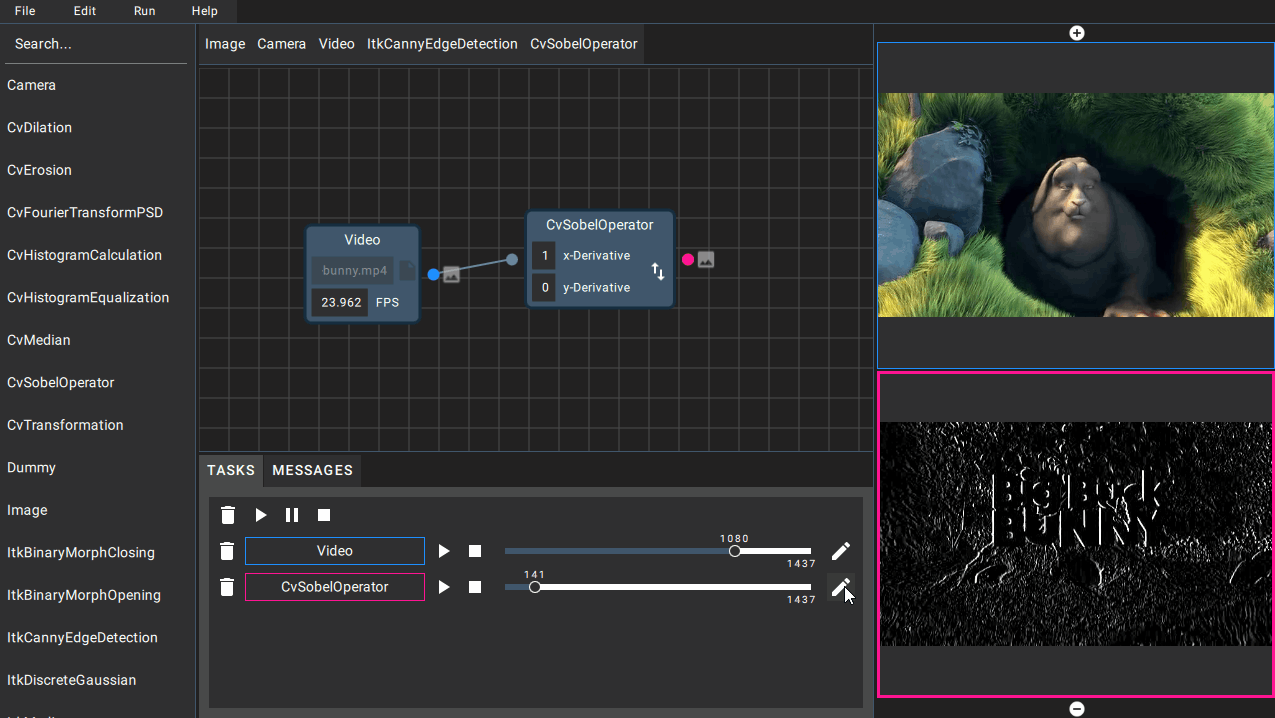Image resolution: width=1275 pixels, height=718 pixels.
Task: Pause all tasks
Action: click(292, 515)
